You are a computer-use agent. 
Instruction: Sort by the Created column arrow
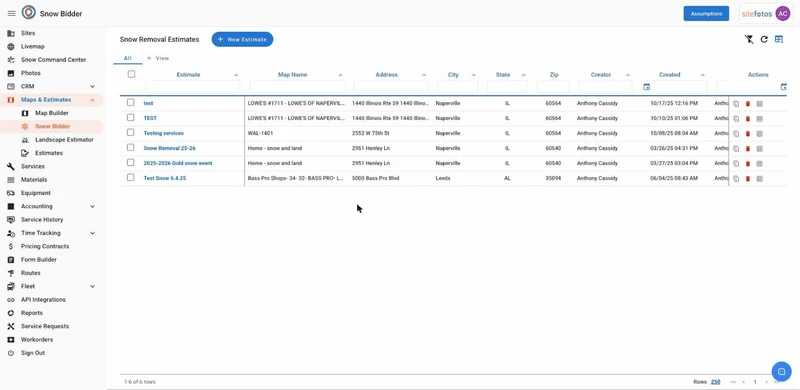[703, 75]
